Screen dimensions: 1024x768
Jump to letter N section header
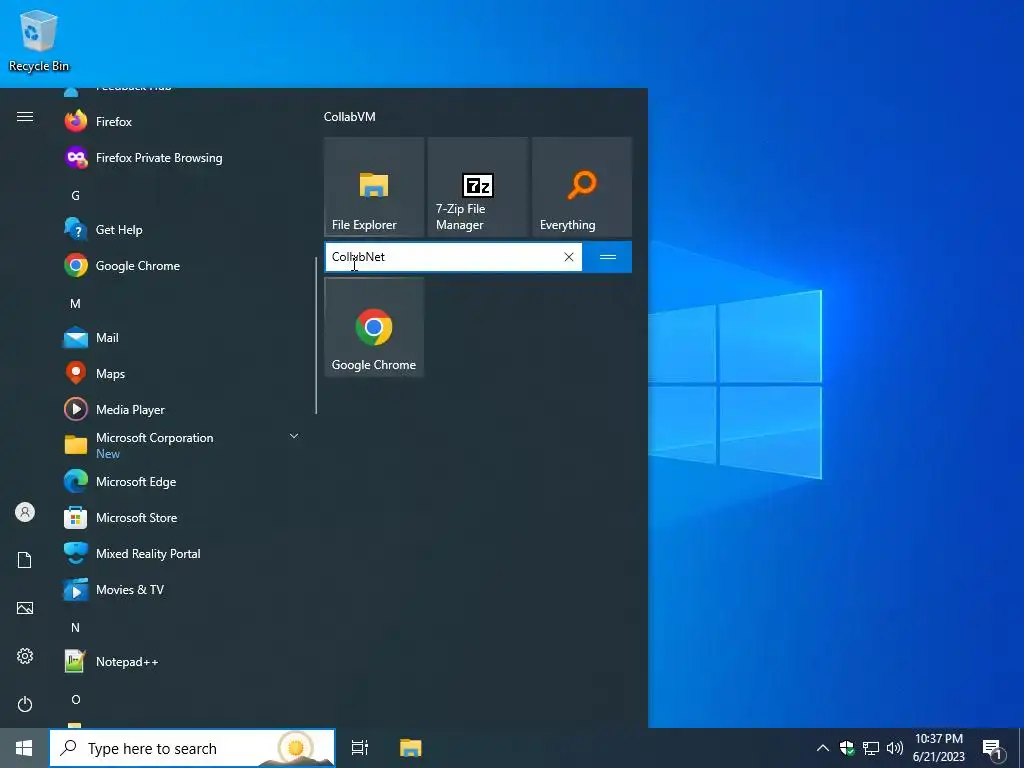[x=76, y=628]
